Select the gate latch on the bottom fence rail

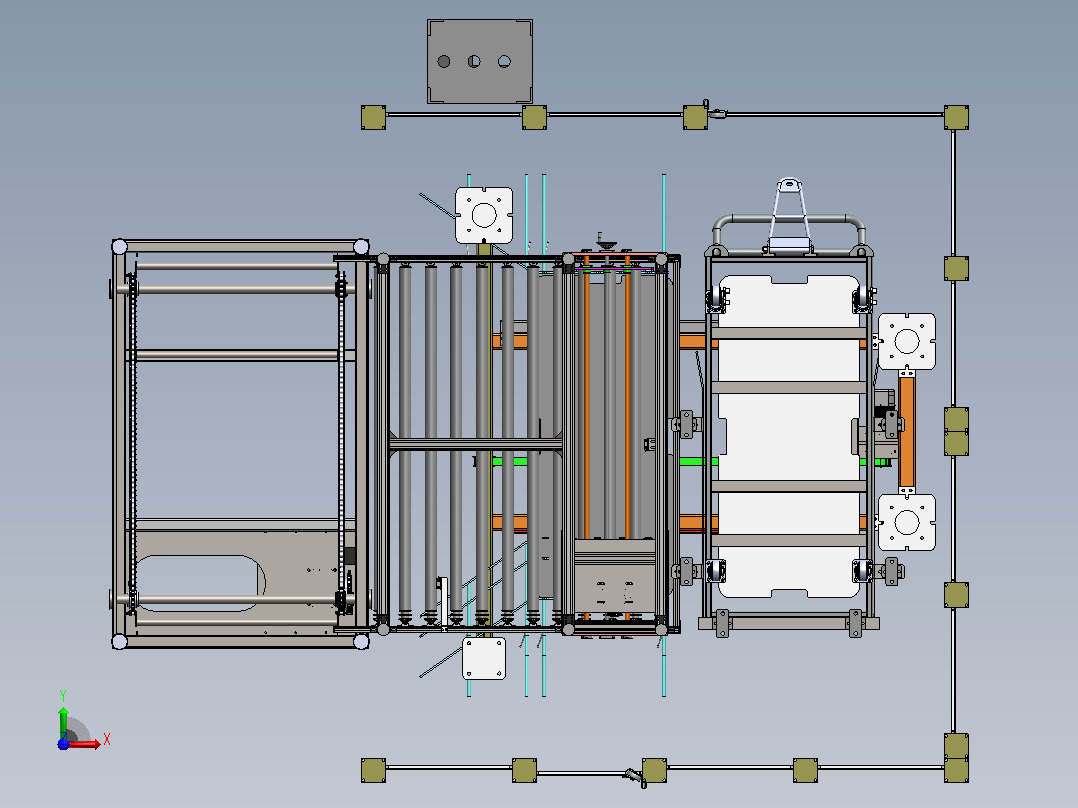click(x=635, y=777)
